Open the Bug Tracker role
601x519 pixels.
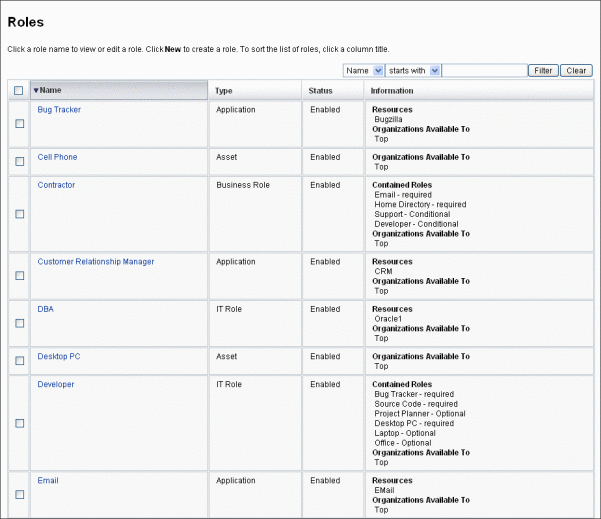[x=59, y=110]
